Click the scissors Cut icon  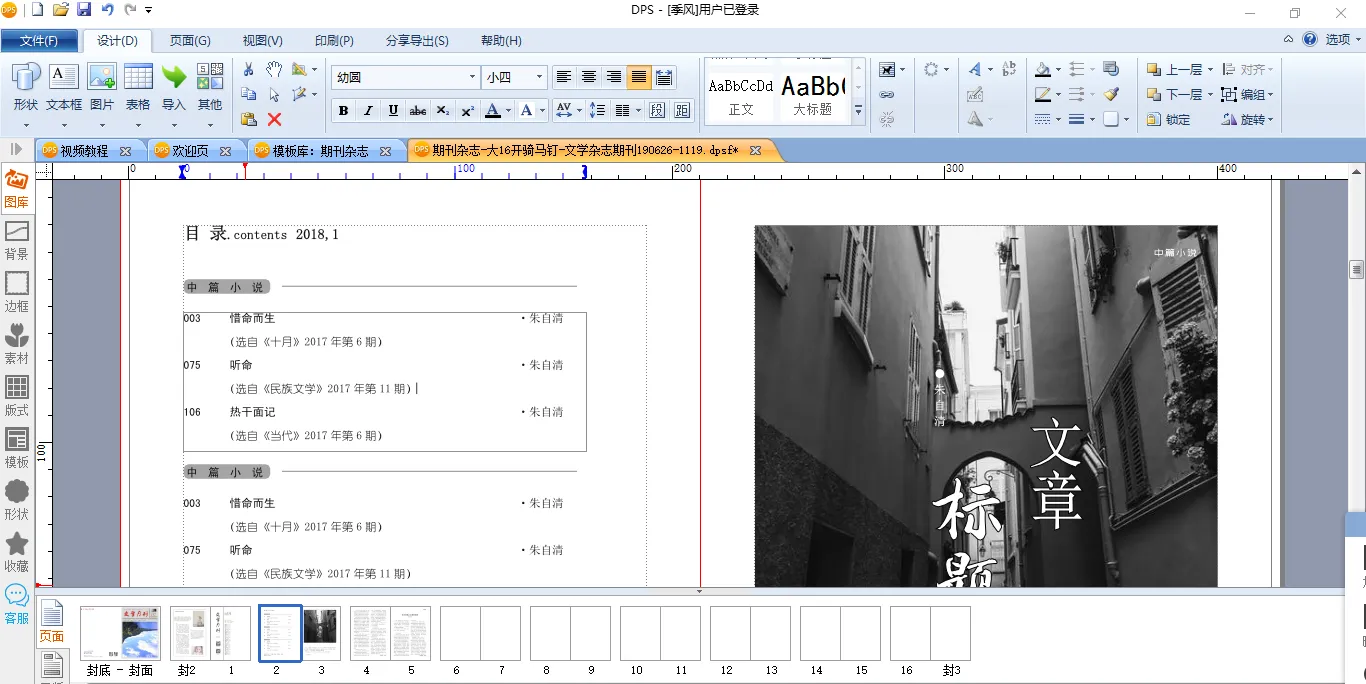coord(249,69)
